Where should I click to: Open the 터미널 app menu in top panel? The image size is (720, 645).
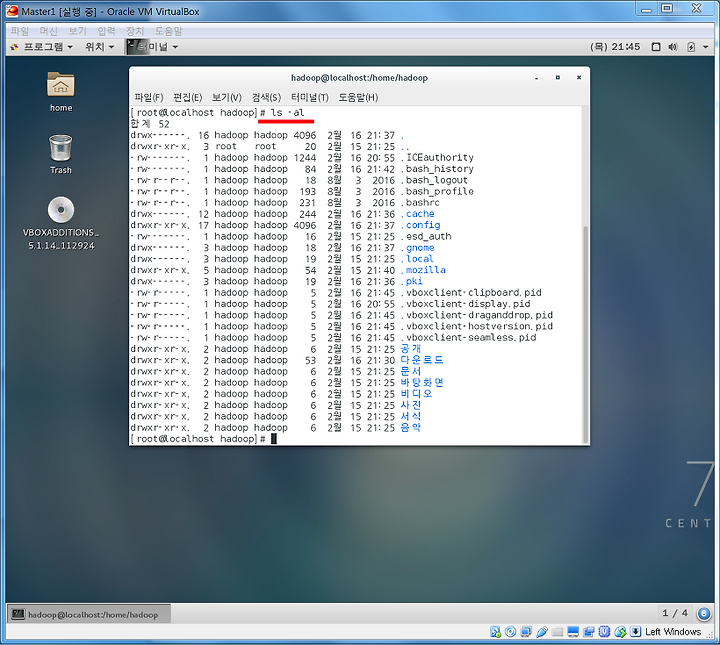(152, 47)
